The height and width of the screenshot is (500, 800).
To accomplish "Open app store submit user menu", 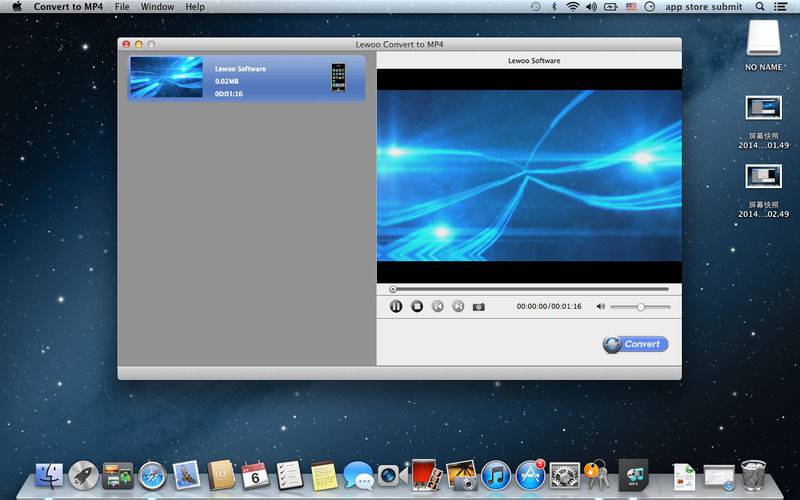I will pos(704,7).
